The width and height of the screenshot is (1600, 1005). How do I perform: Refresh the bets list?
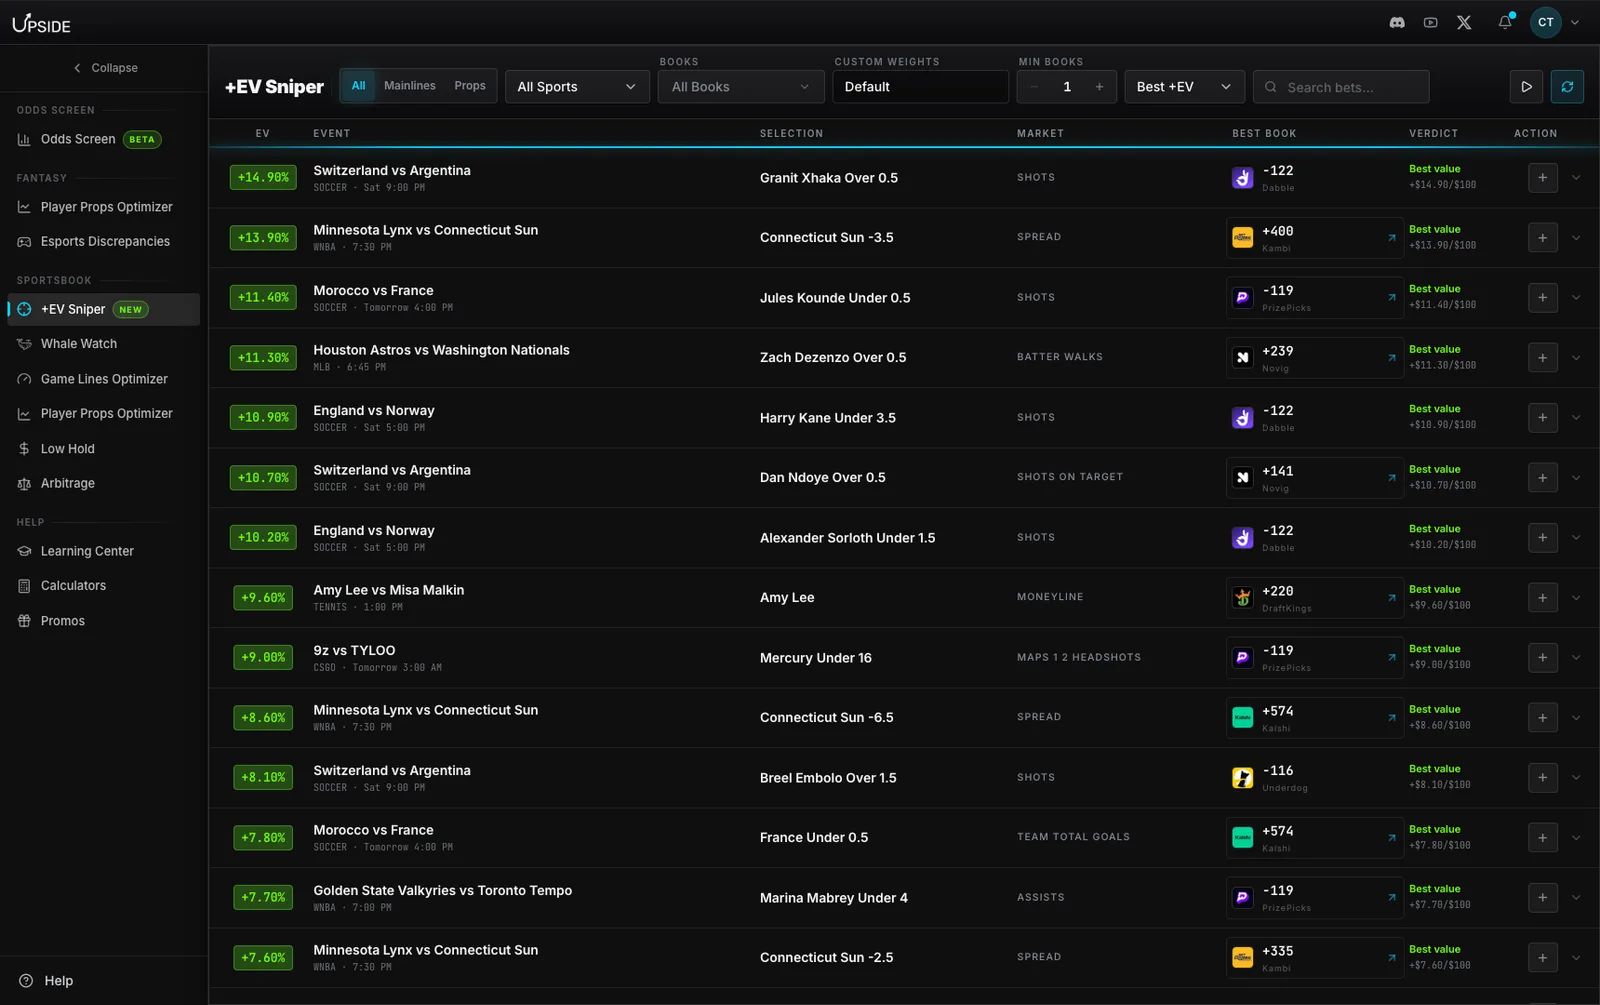point(1567,87)
